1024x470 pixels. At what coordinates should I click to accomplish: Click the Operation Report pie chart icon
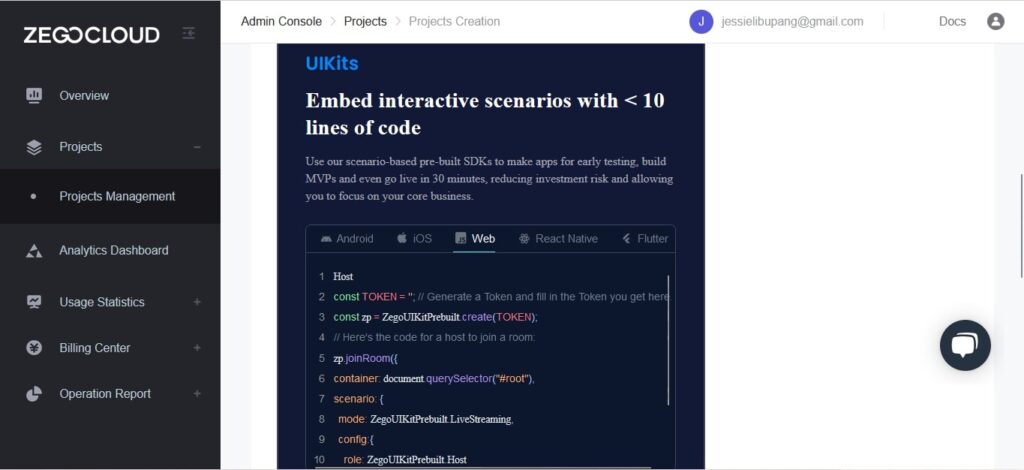[x=34, y=394]
